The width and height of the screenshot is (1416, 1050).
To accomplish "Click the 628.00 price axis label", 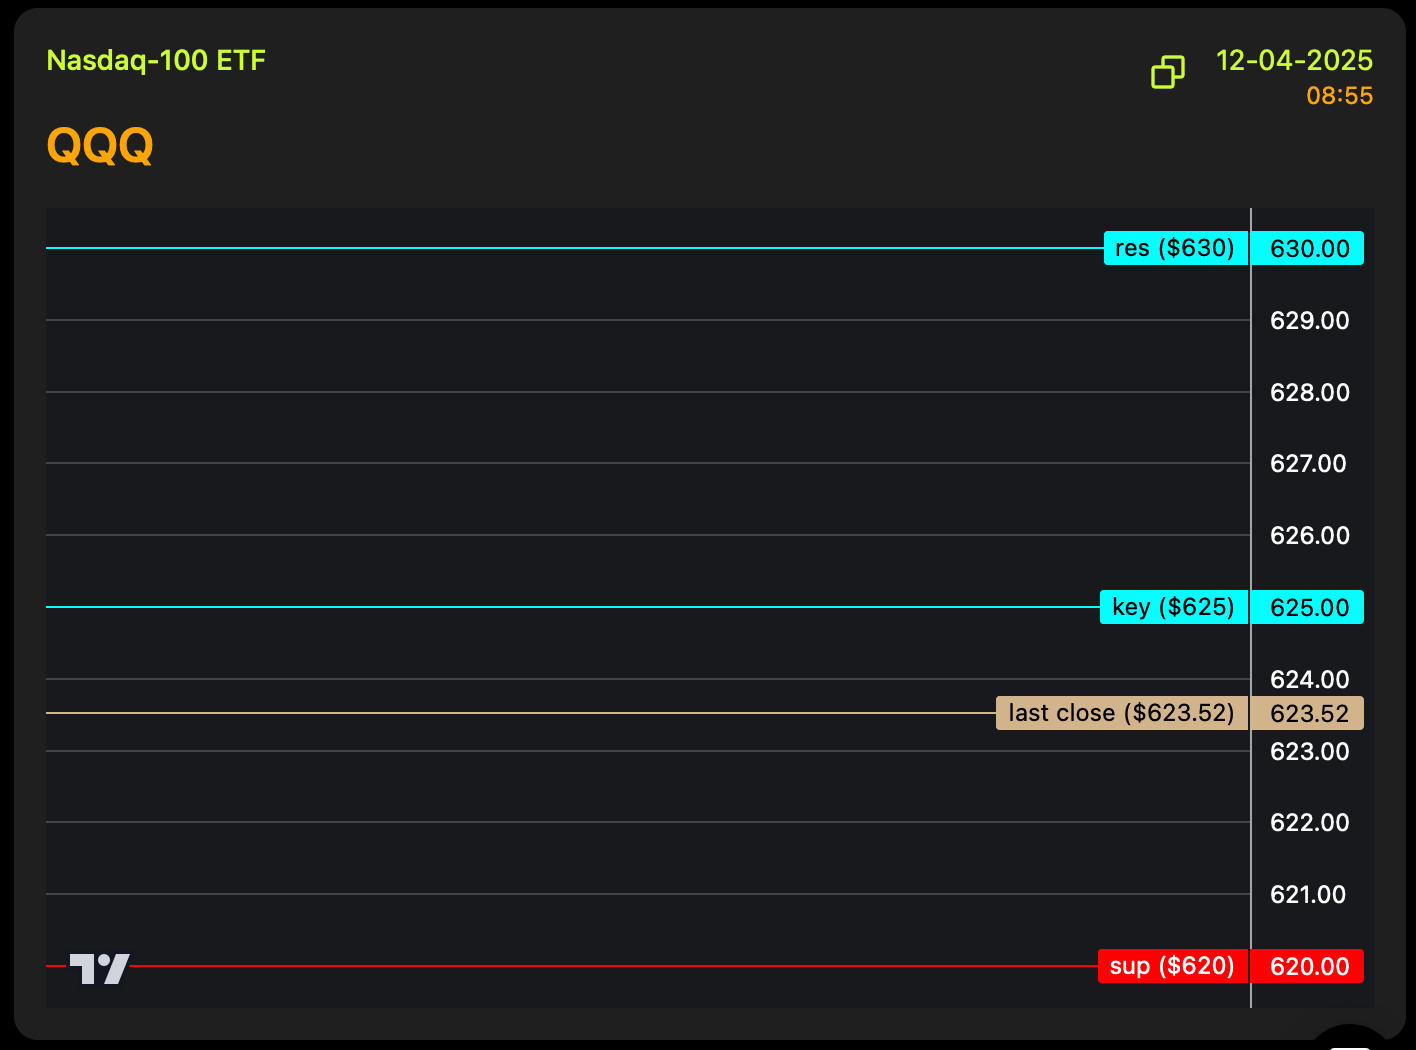I will point(1309,393).
